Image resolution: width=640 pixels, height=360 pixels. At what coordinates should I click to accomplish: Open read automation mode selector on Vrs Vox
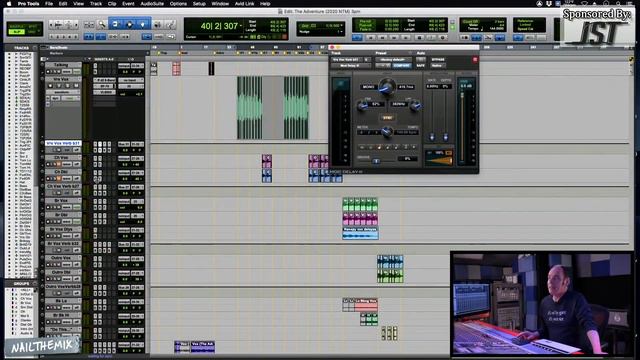point(71,98)
